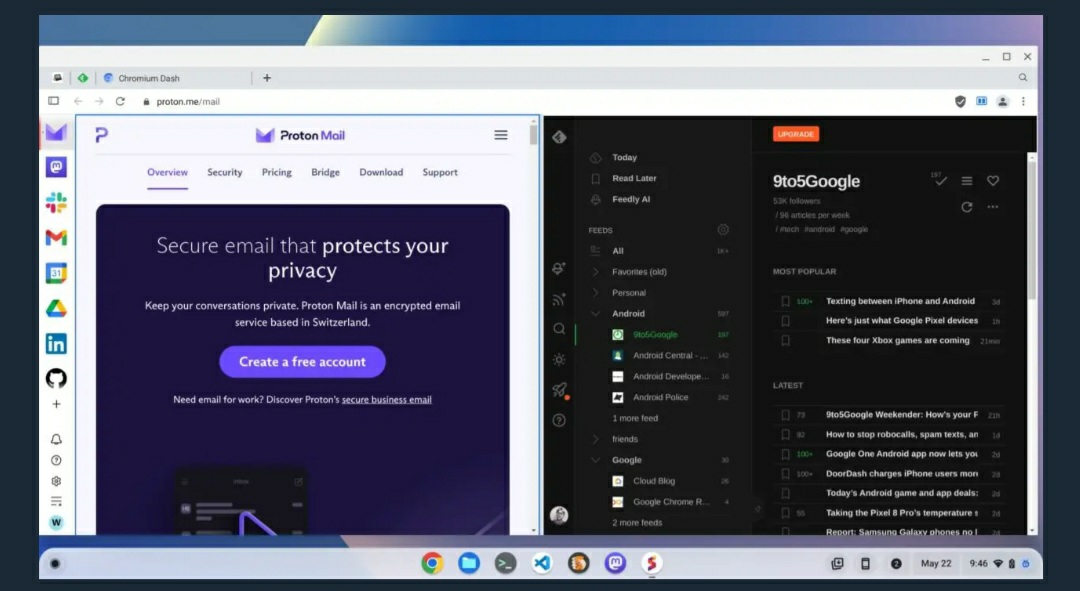Viewport: 1080px width, 591px height.
Task: Open Read Later in Feedly
Action: pos(634,178)
